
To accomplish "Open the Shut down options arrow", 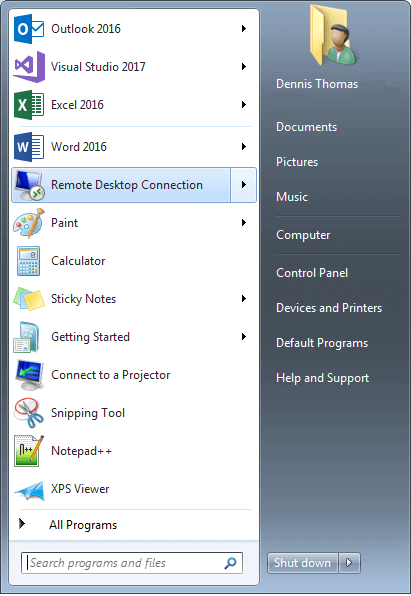I will pyautogui.click(x=349, y=563).
